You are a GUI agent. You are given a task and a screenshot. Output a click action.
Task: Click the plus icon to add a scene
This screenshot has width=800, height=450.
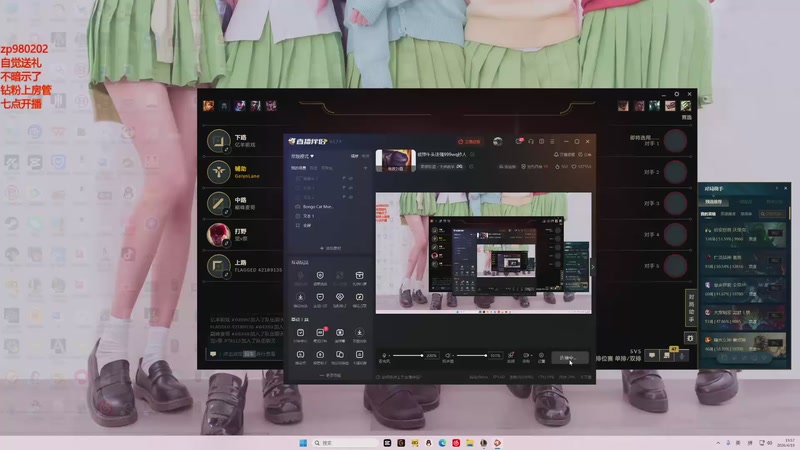[x=365, y=168]
